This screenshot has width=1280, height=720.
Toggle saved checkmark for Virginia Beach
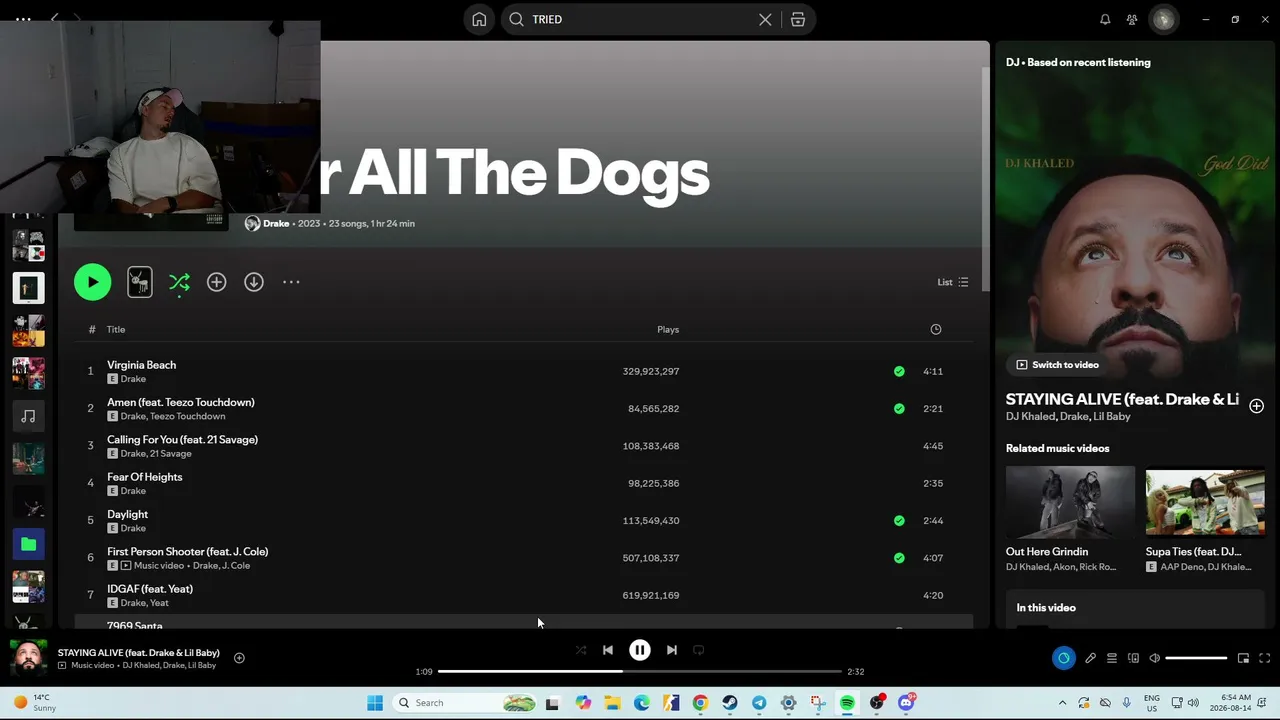point(899,371)
